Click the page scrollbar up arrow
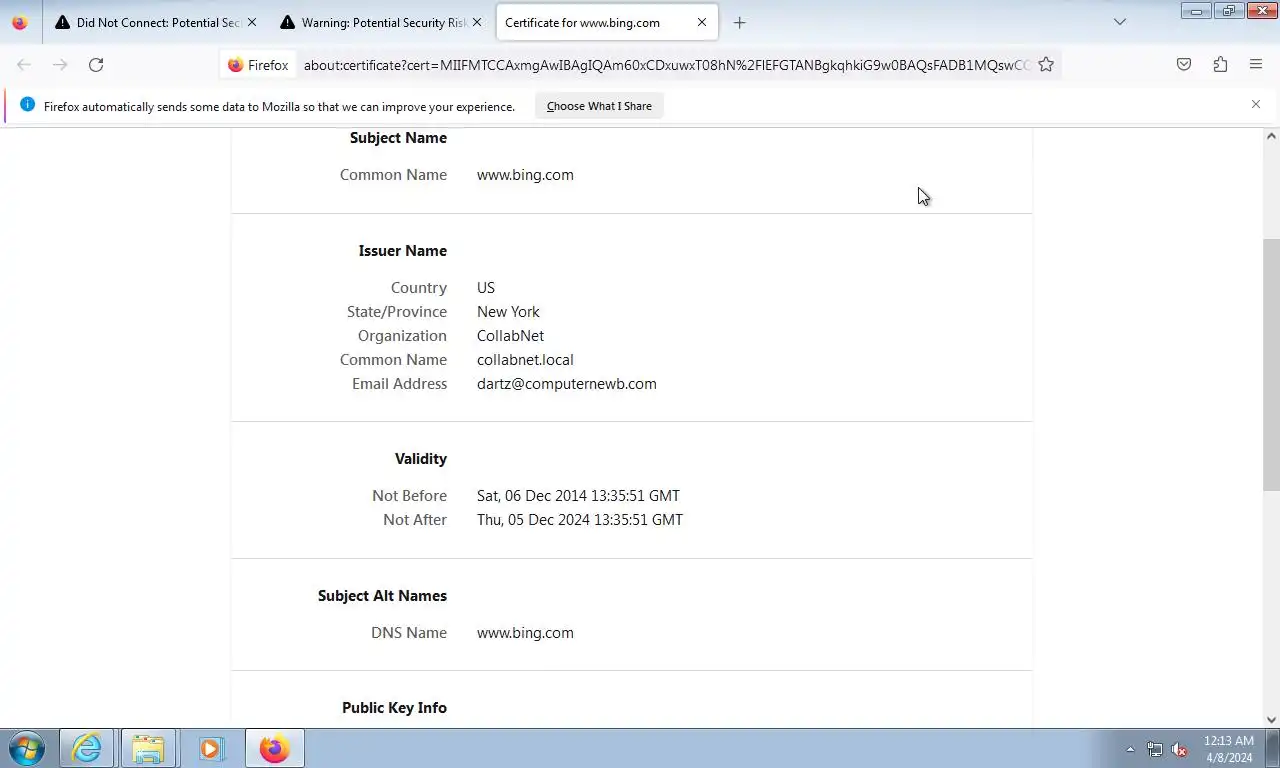 (1272, 136)
